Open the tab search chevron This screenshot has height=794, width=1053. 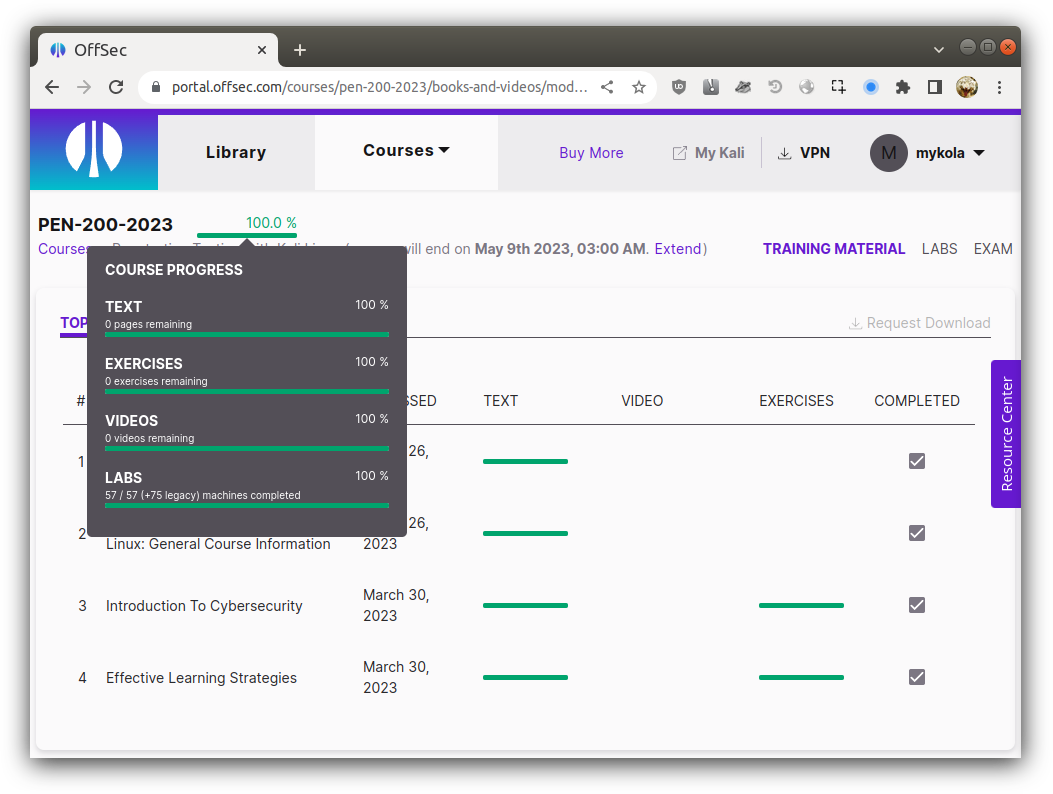pos(938,50)
